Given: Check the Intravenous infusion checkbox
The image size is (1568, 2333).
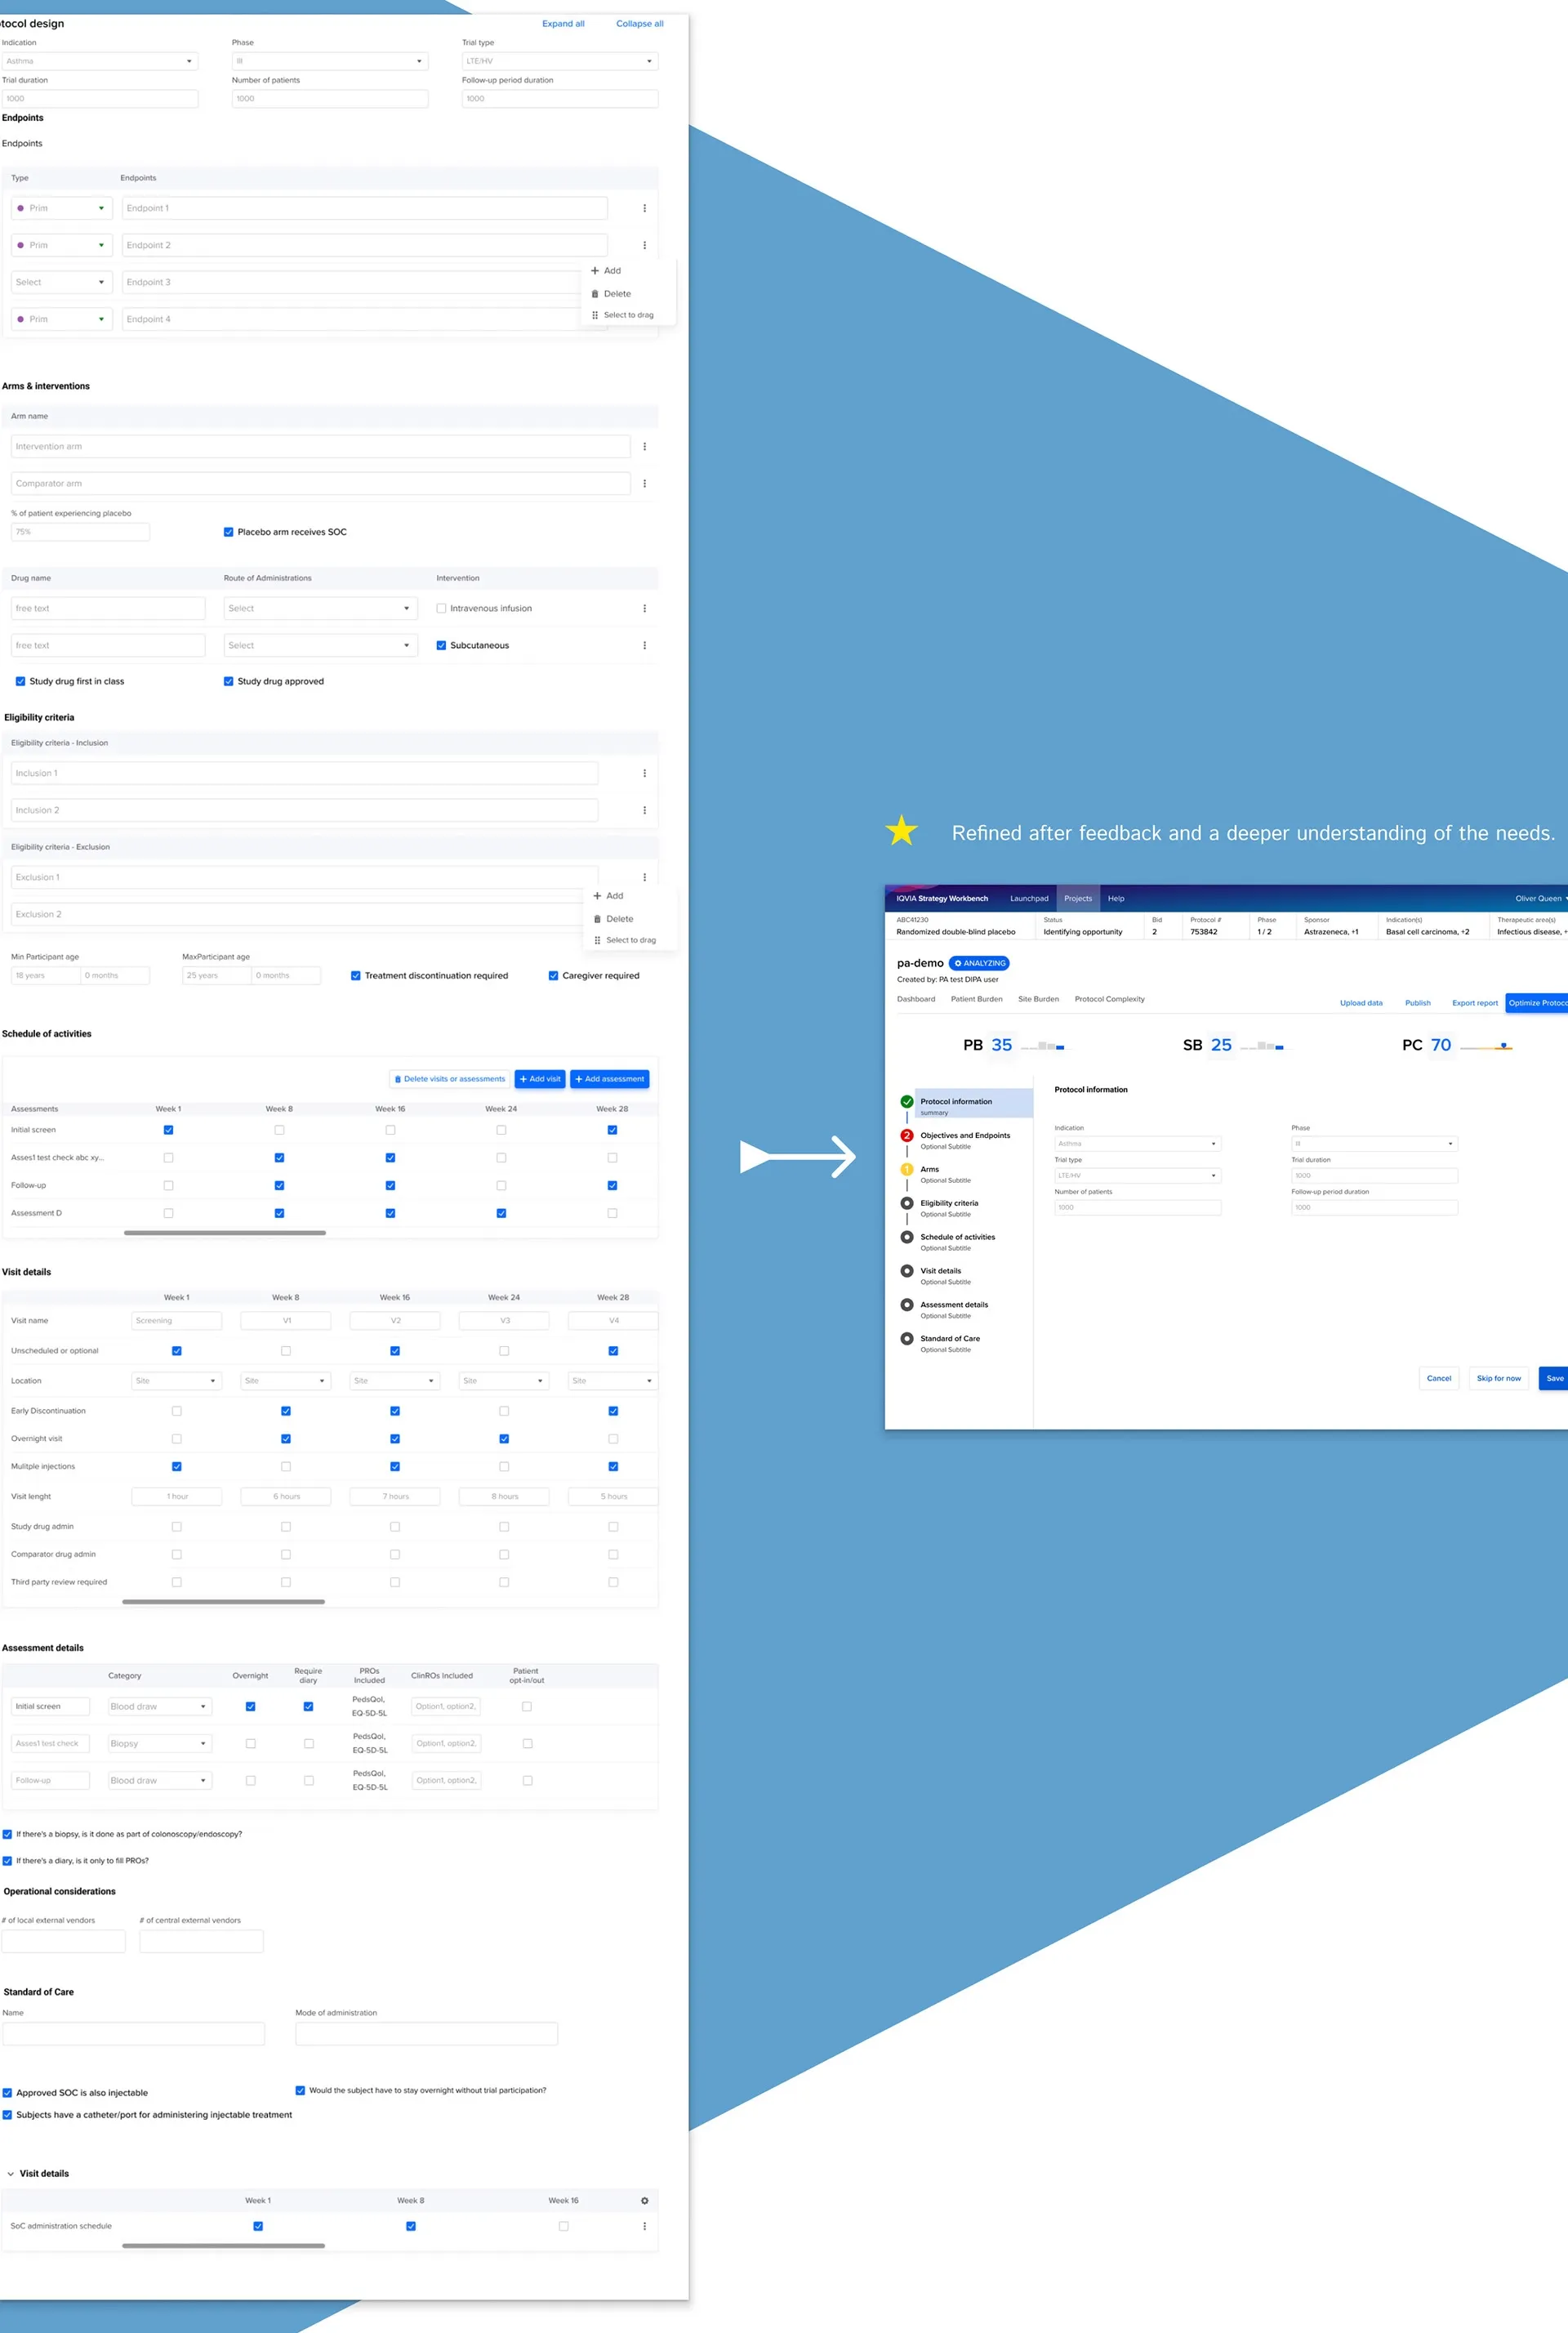Looking at the screenshot, I should tap(441, 608).
